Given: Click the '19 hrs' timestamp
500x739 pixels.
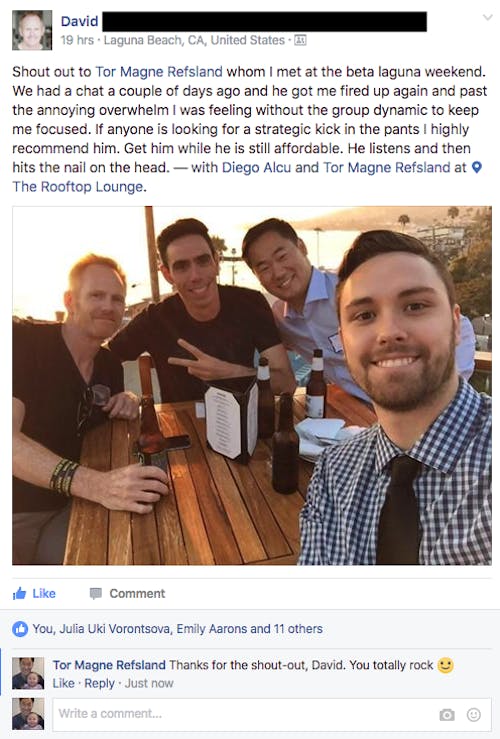Looking at the screenshot, I should click(x=77, y=41).
